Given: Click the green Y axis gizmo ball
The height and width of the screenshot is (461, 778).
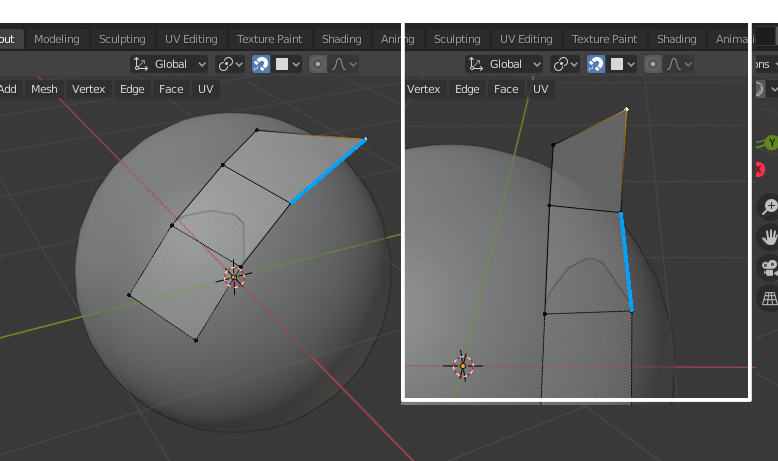Looking at the screenshot, I should pyautogui.click(x=771, y=143).
